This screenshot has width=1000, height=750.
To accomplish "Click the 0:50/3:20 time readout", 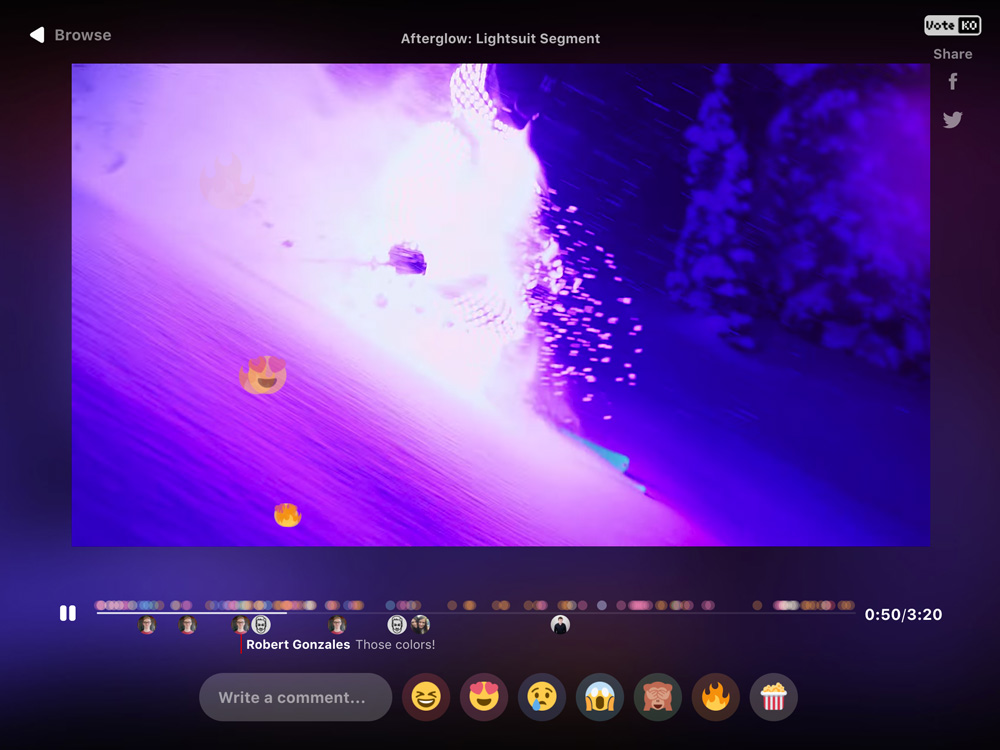I will (903, 615).
